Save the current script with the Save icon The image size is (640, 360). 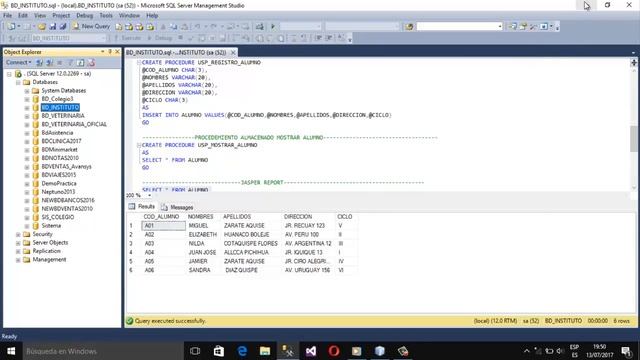[53, 27]
